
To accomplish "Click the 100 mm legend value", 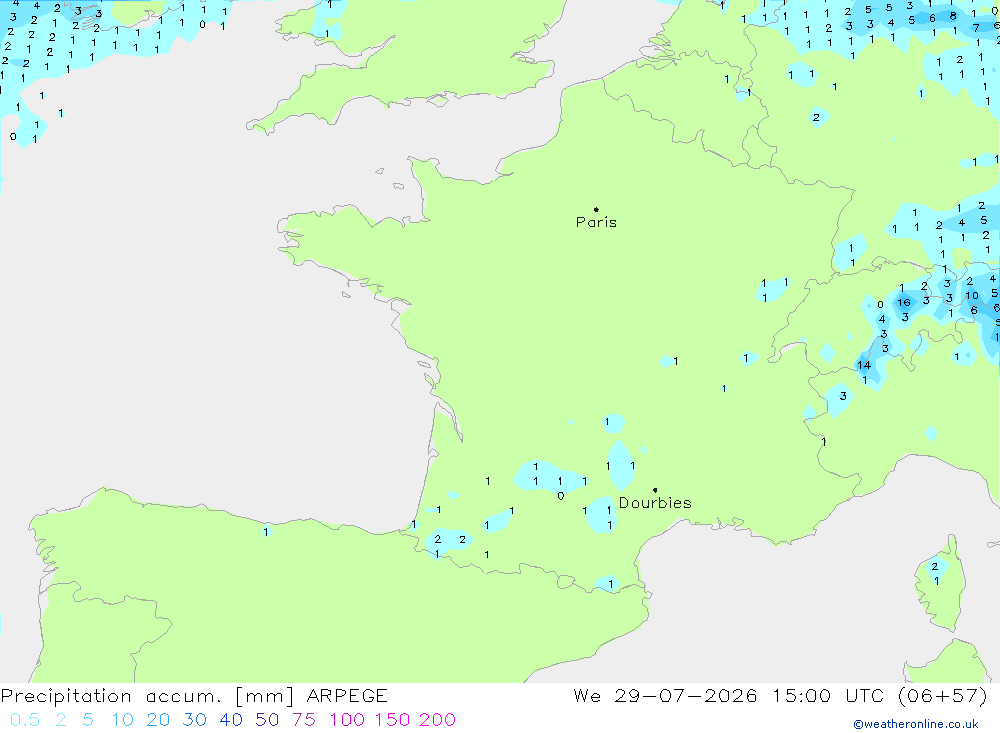I will point(347,720).
